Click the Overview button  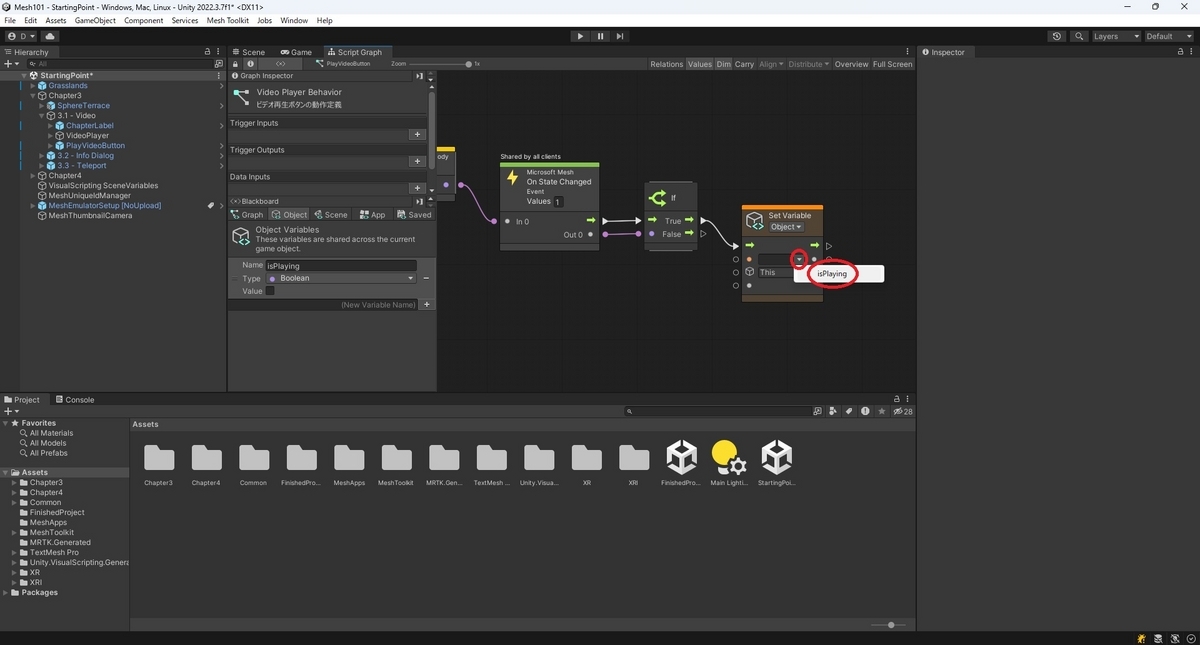pyautogui.click(x=852, y=64)
